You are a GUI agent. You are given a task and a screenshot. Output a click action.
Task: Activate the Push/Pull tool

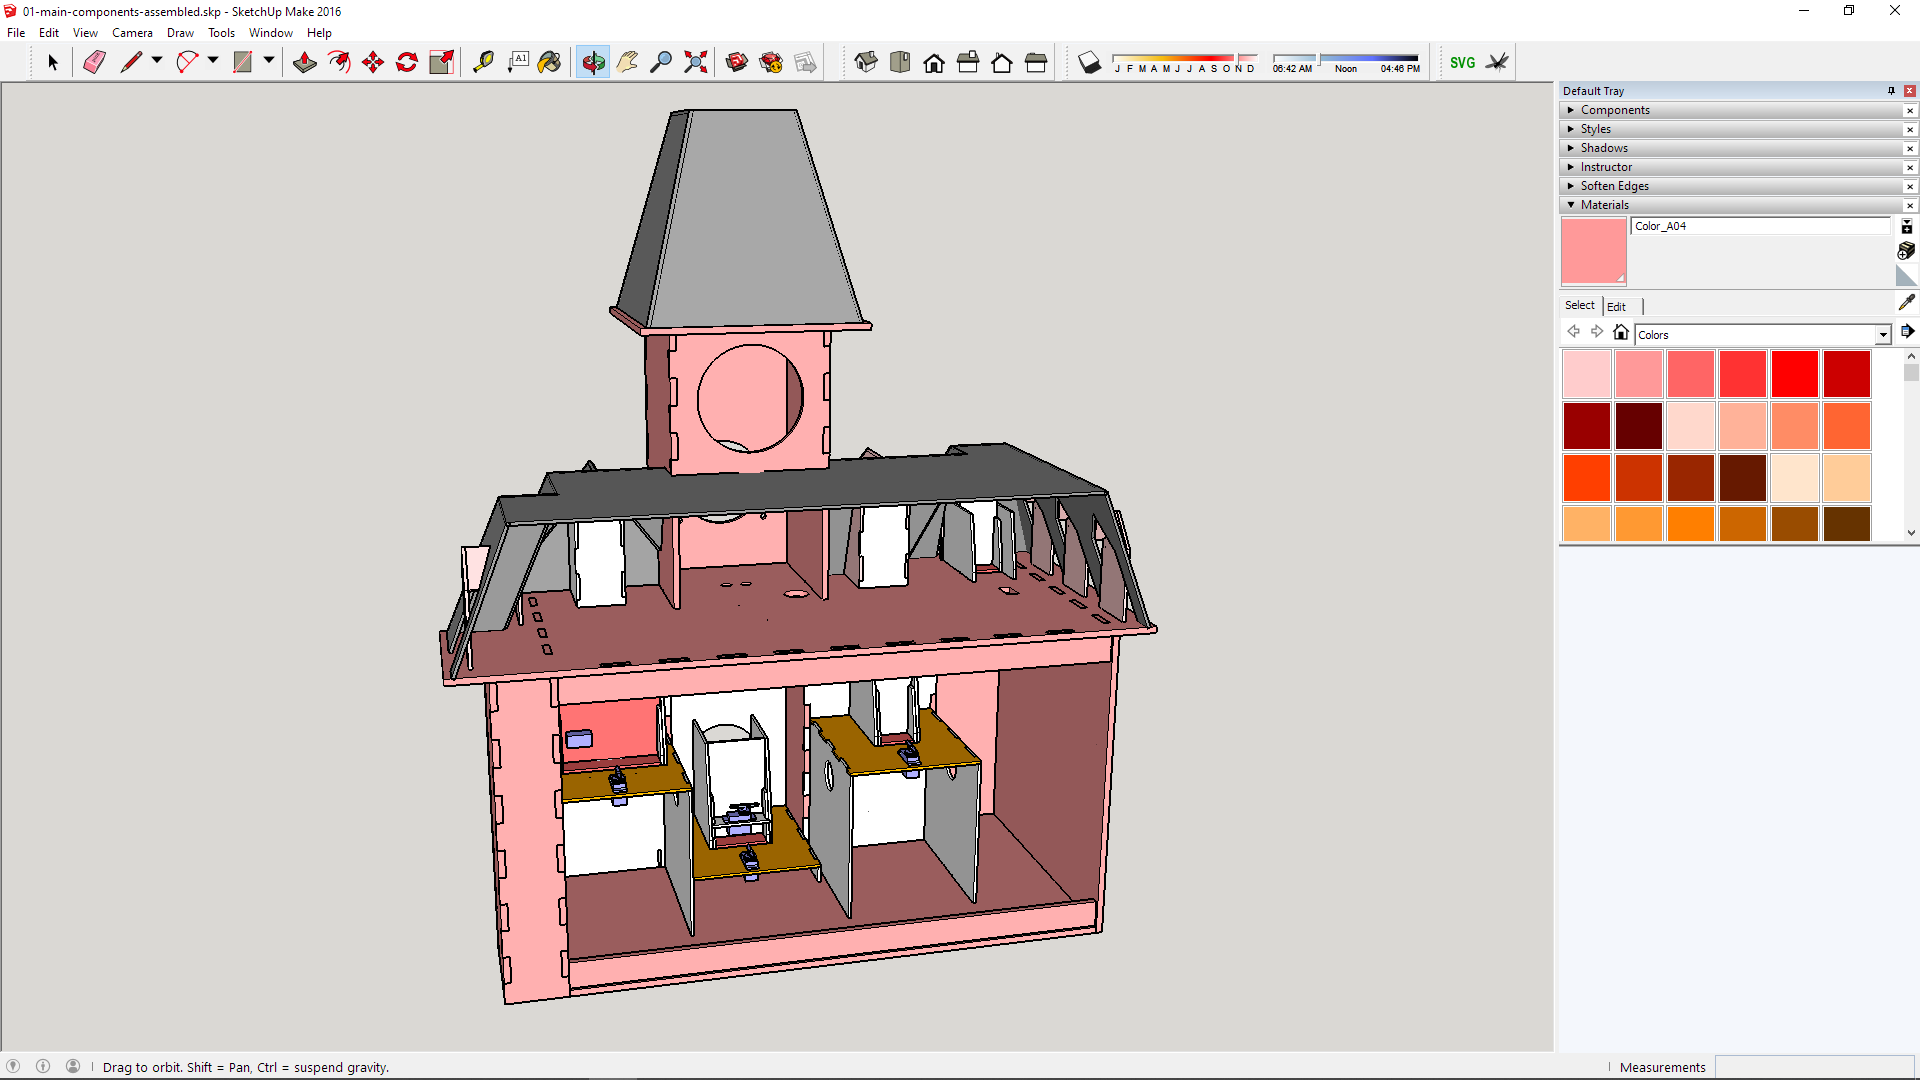click(305, 62)
